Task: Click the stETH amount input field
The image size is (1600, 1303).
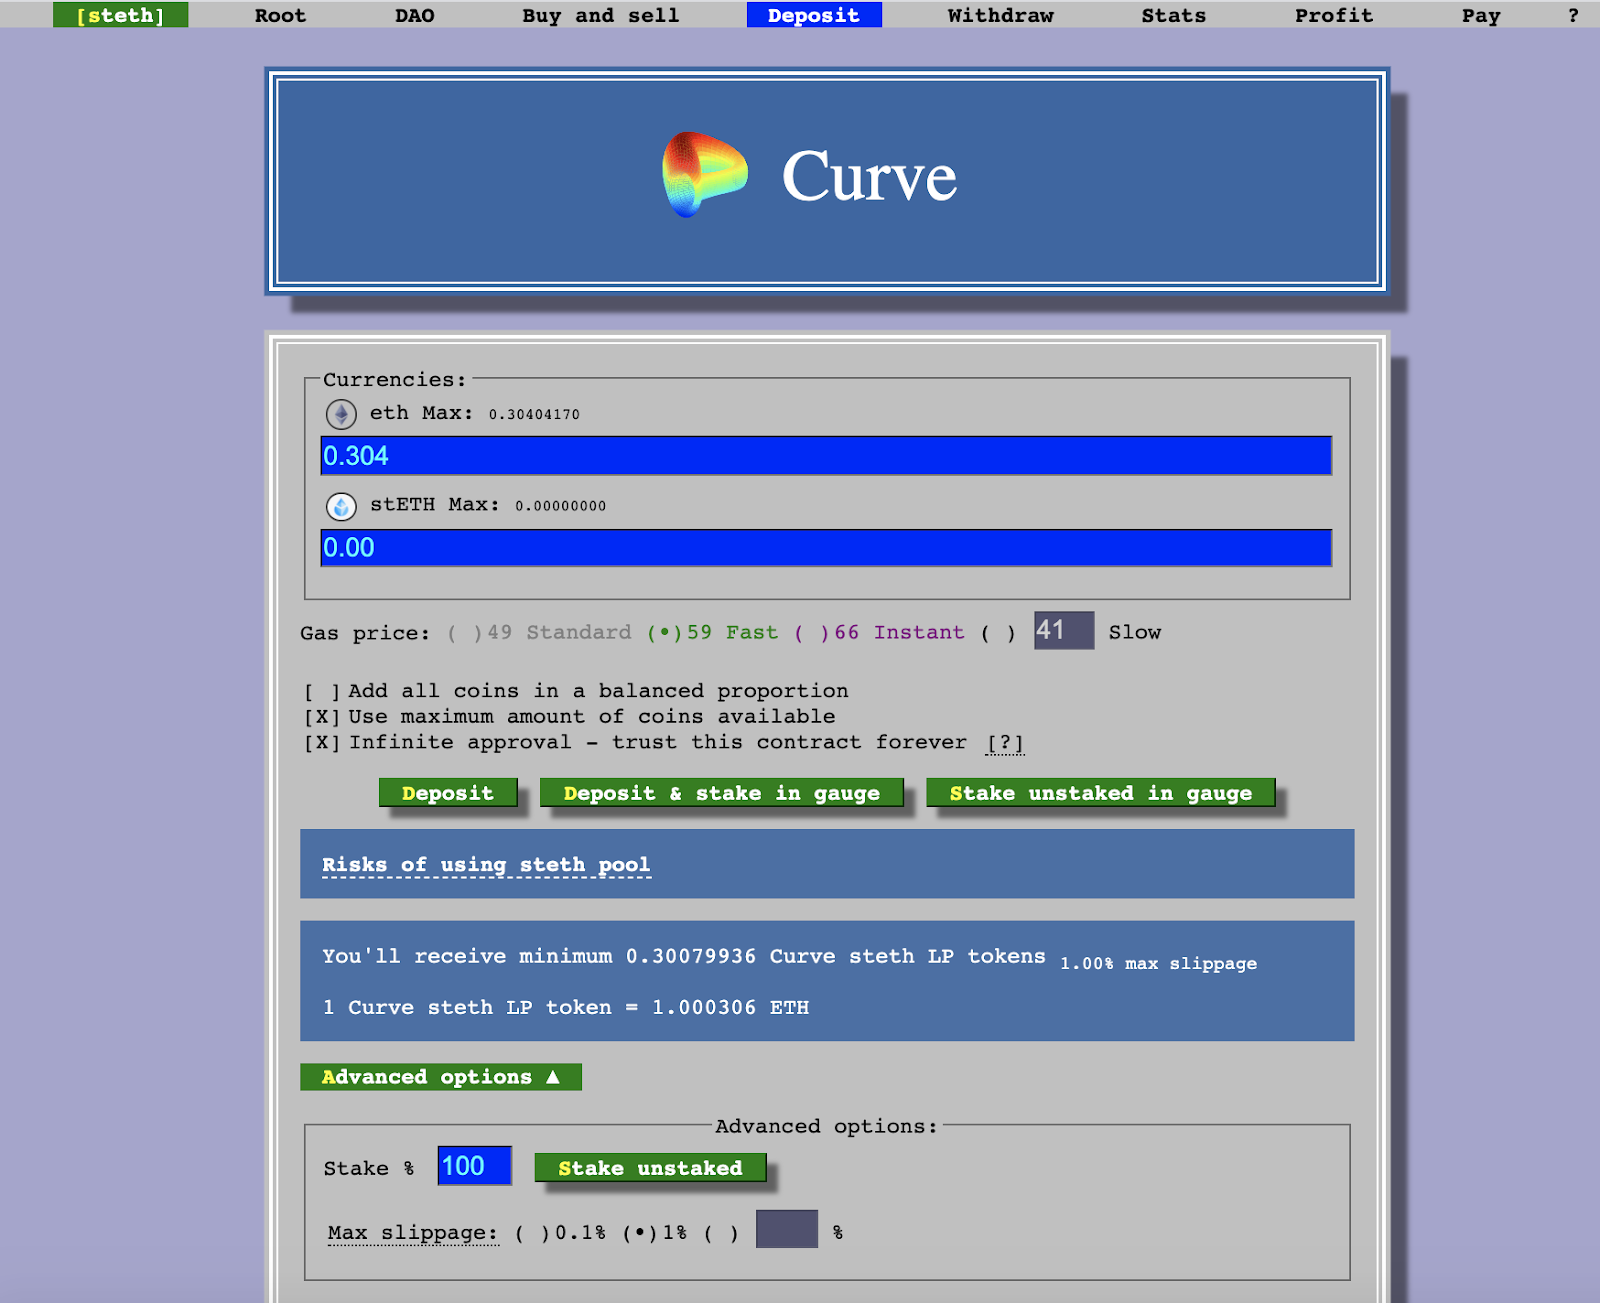Action: coord(826,548)
